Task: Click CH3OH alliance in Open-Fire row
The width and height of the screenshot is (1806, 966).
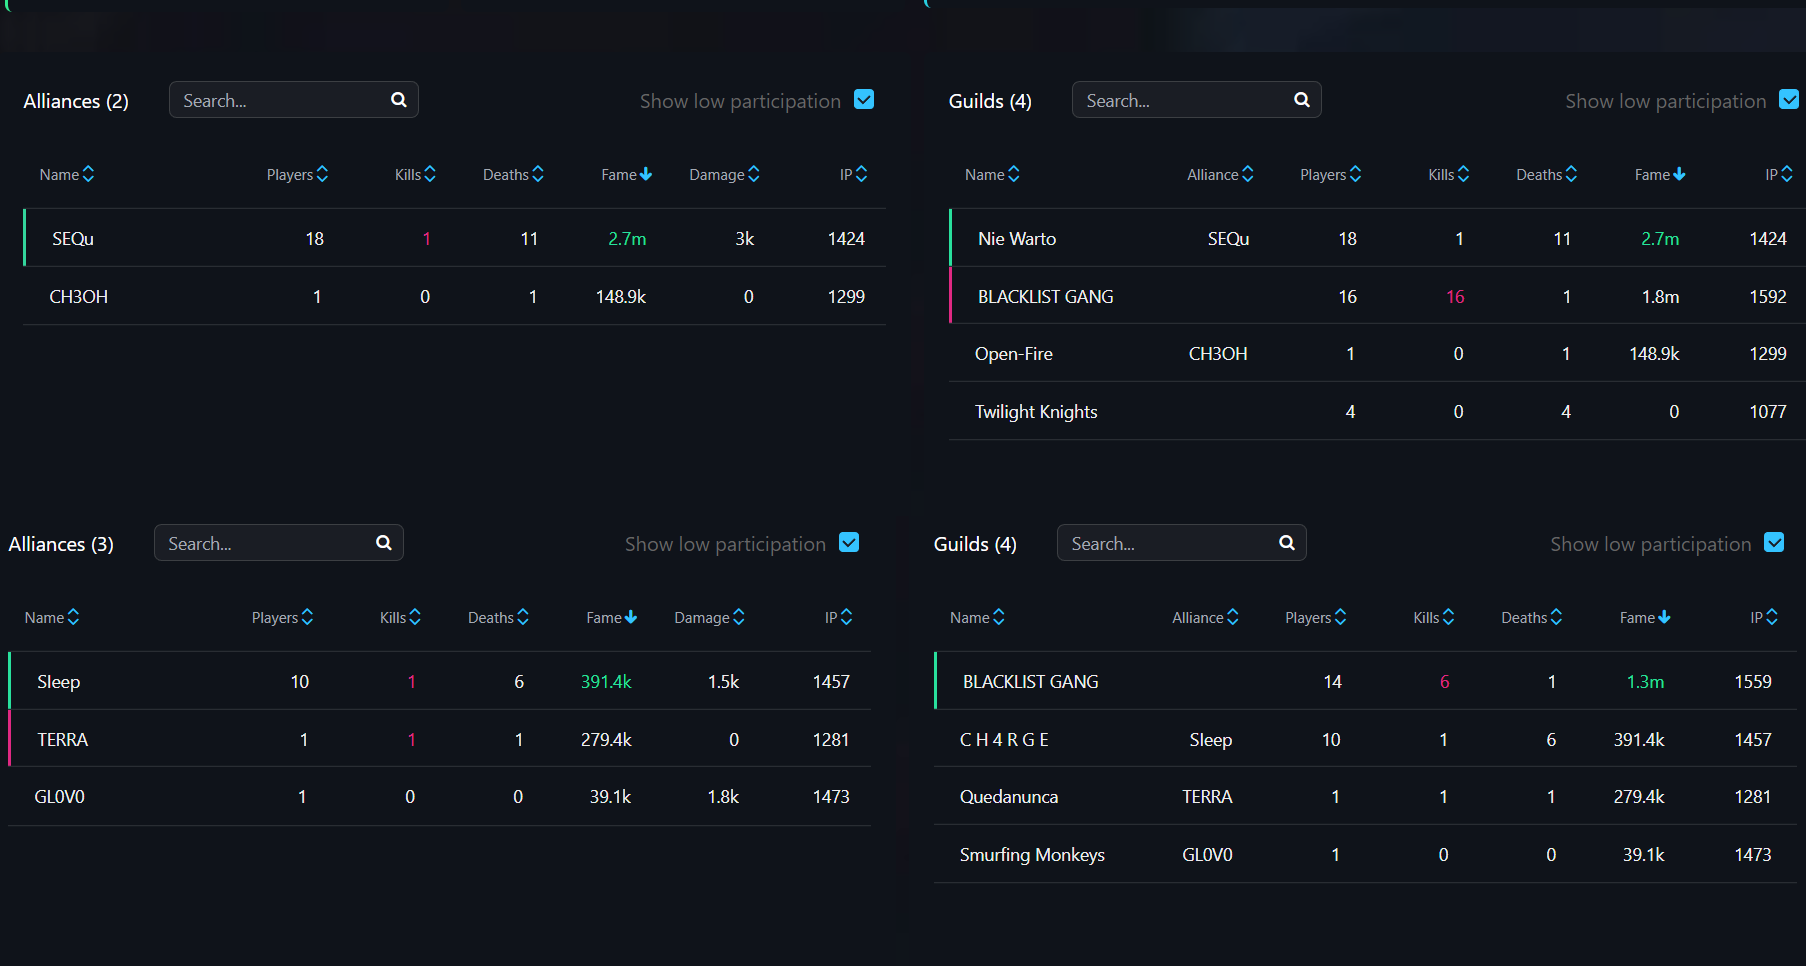Action: pyautogui.click(x=1218, y=354)
